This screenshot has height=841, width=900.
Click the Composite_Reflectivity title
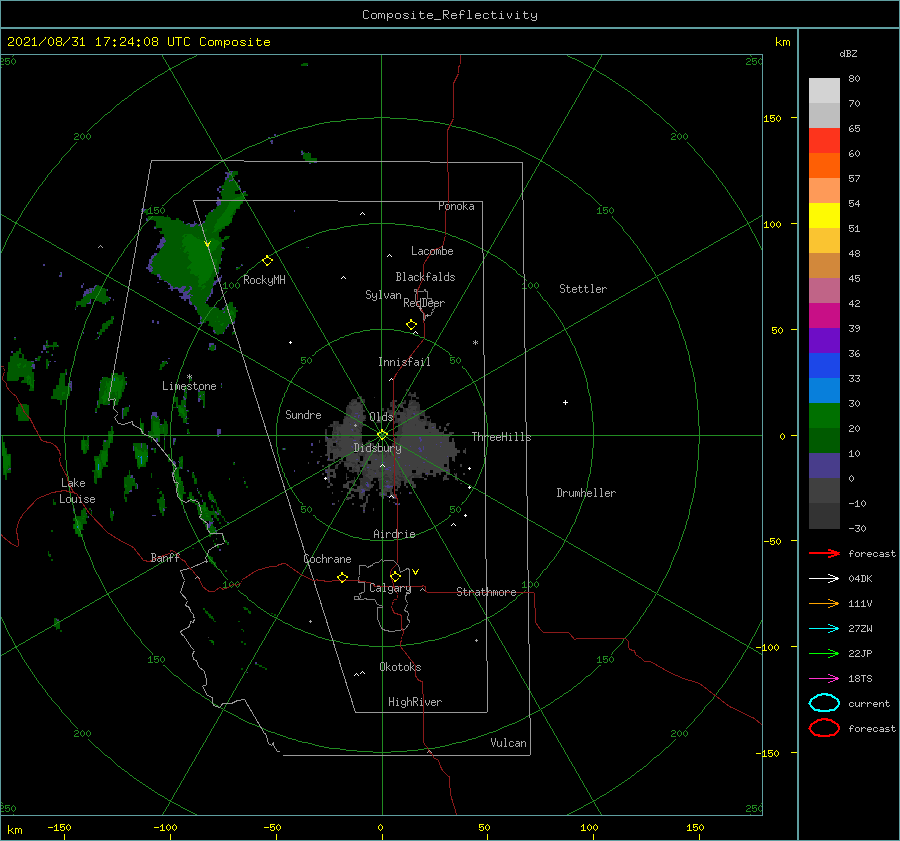(x=449, y=15)
